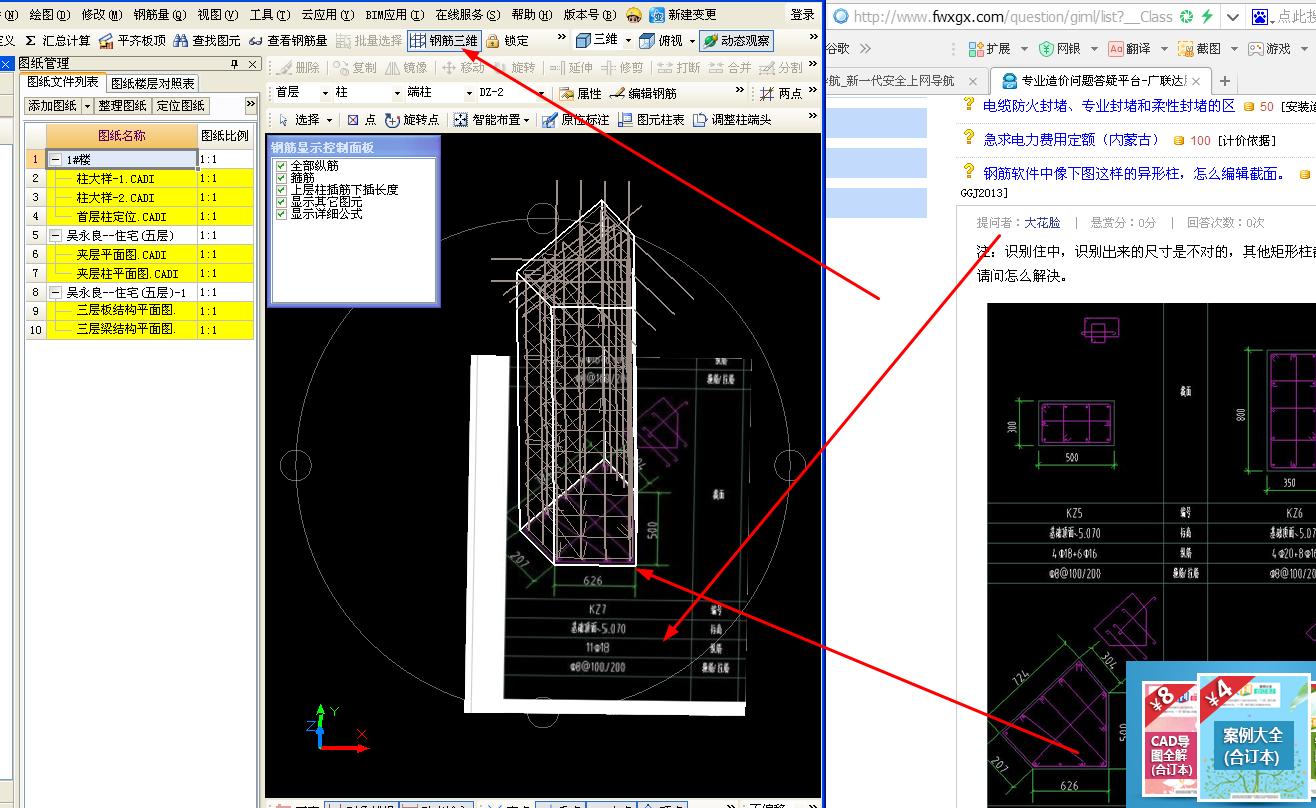The image size is (1316, 808).
Task: Uncheck 显示其它图元 checkbox
Action: 282,201
